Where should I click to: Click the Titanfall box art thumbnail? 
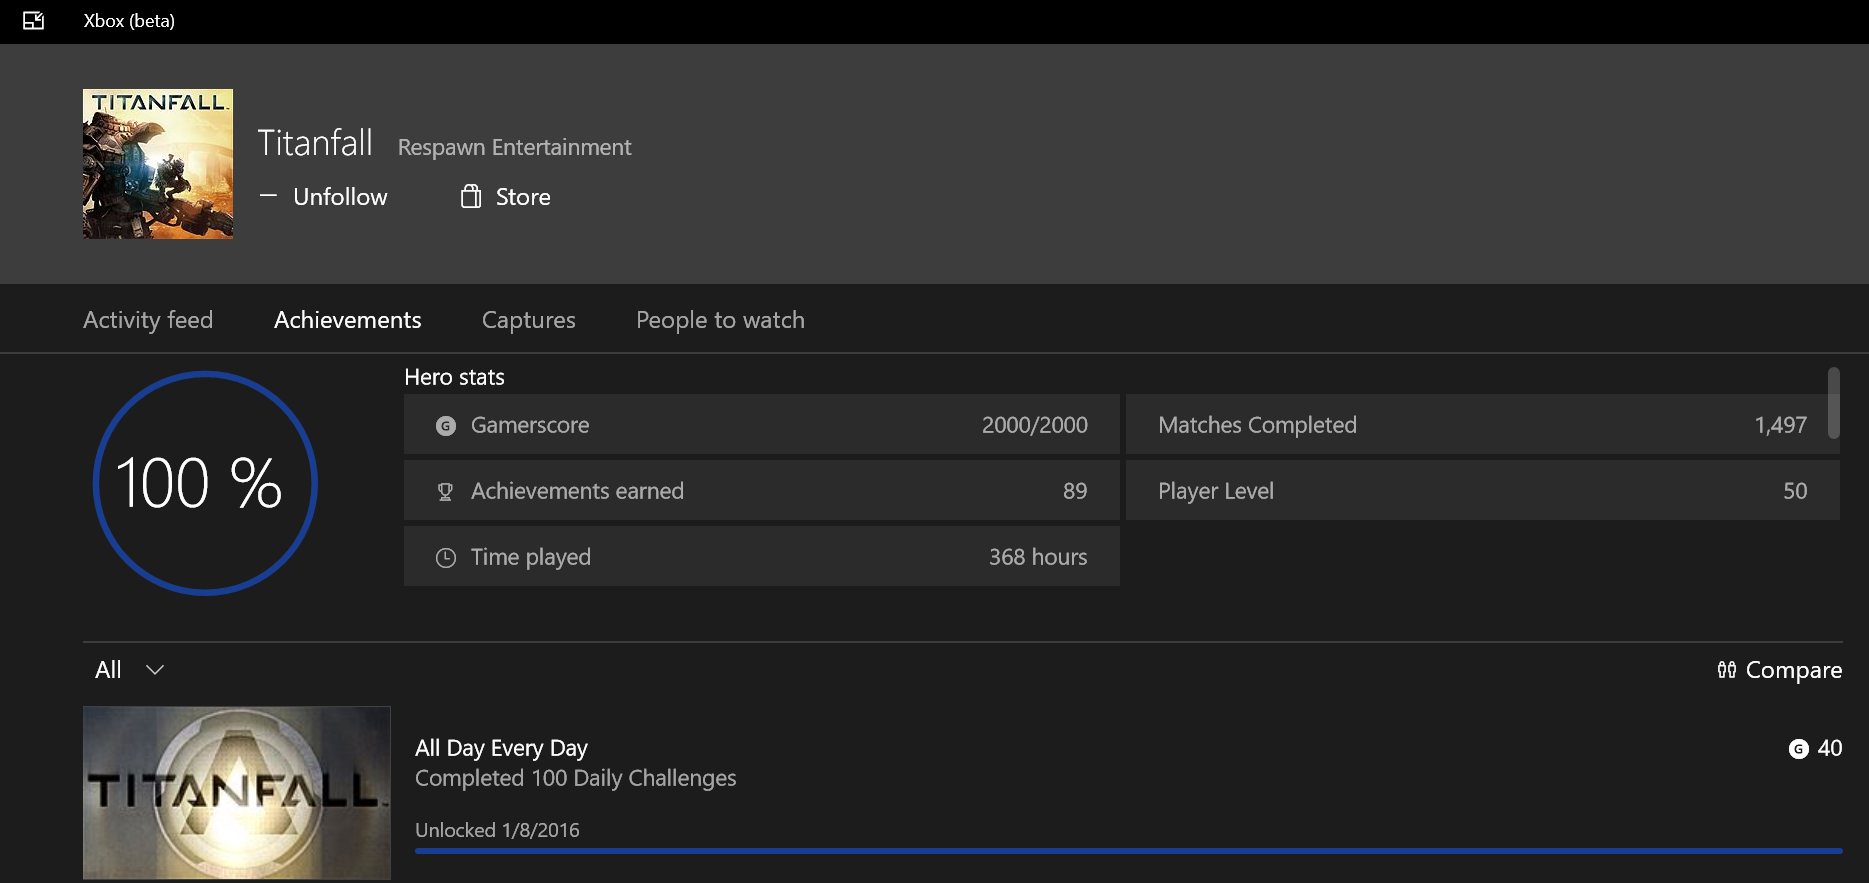point(158,164)
